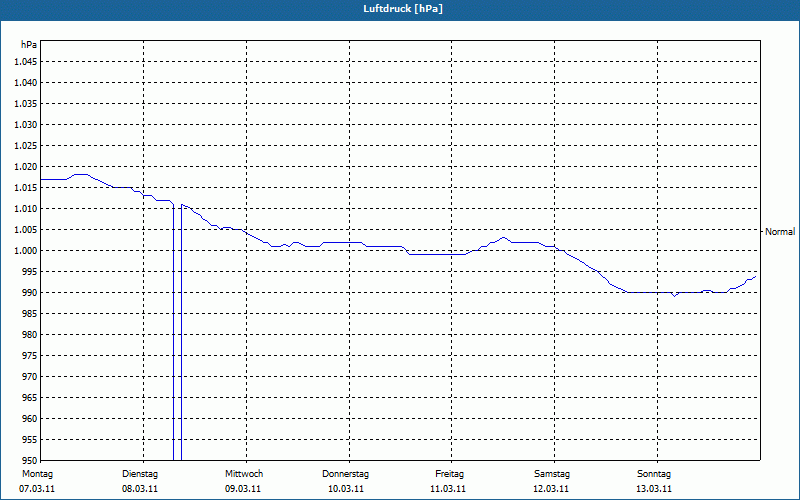Select the 'Dienstag' day label

(140, 474)
